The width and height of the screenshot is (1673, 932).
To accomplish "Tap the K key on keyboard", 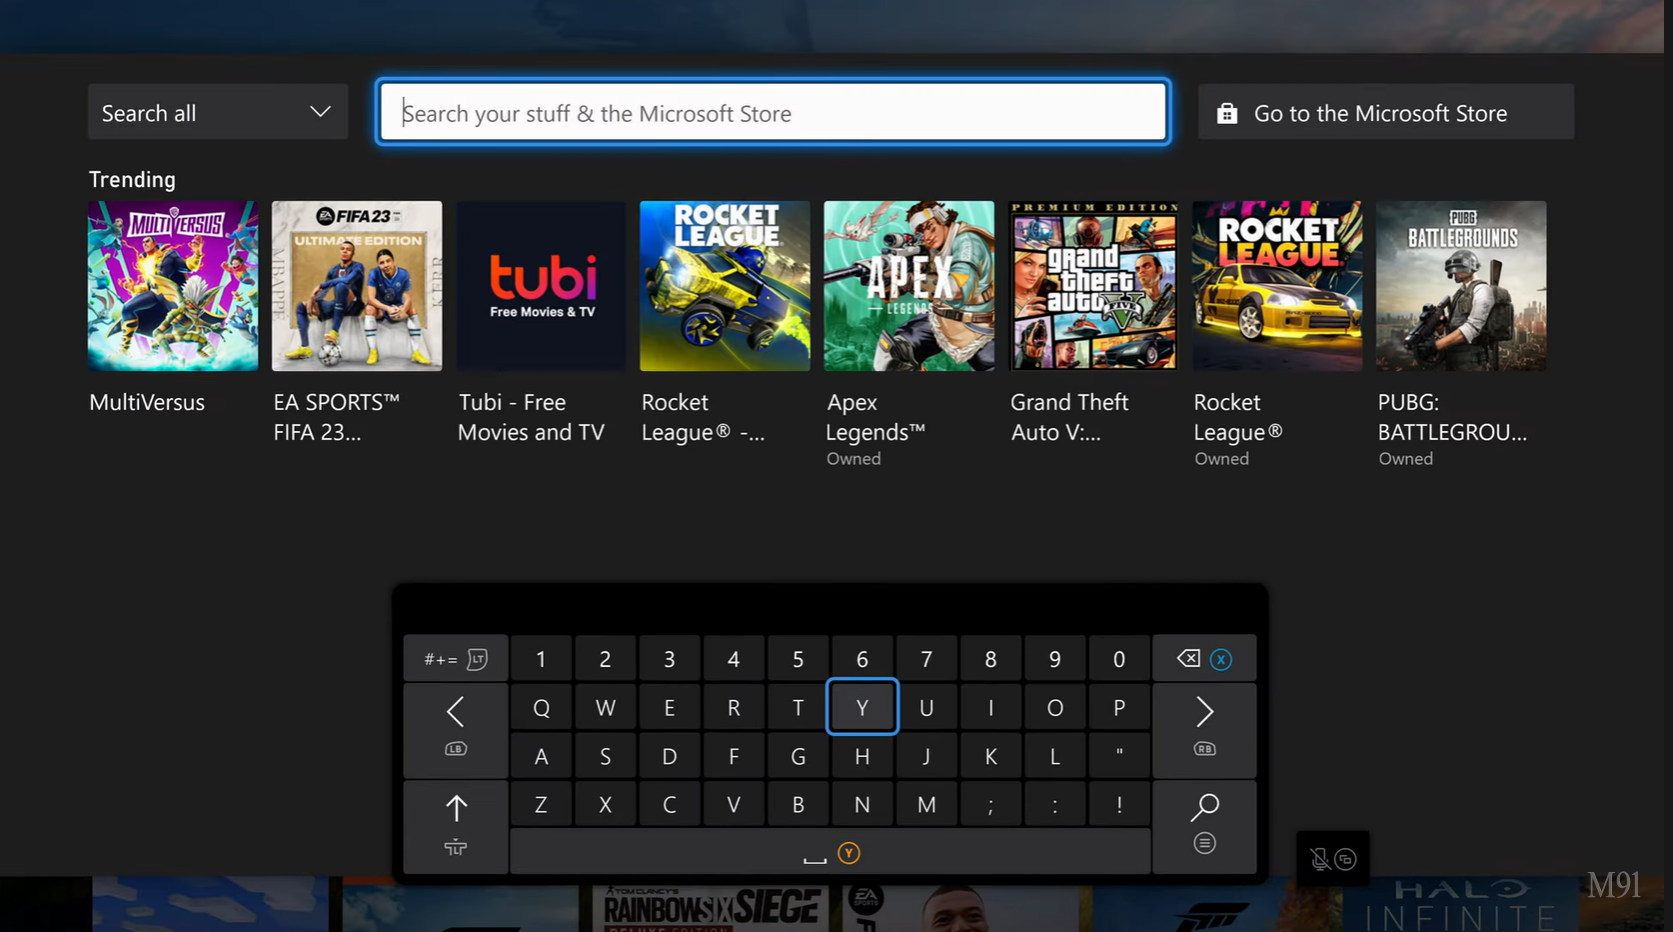I will click(990, 756).
